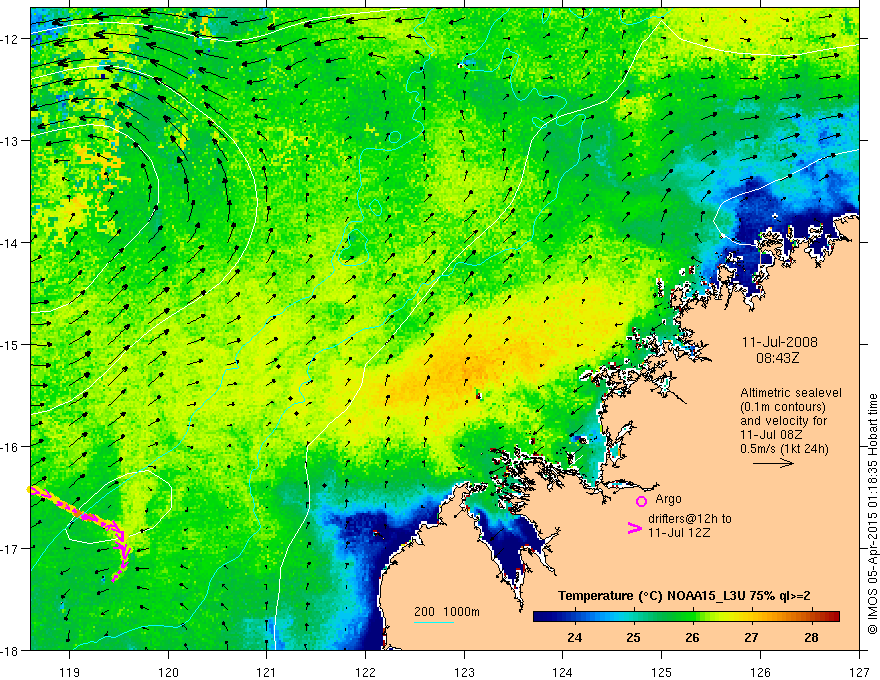The width and height of the screenshot is (880, 680).
Task: Click the magenta drifter arrowhead legend marker
Action: (x=634, y=528)
